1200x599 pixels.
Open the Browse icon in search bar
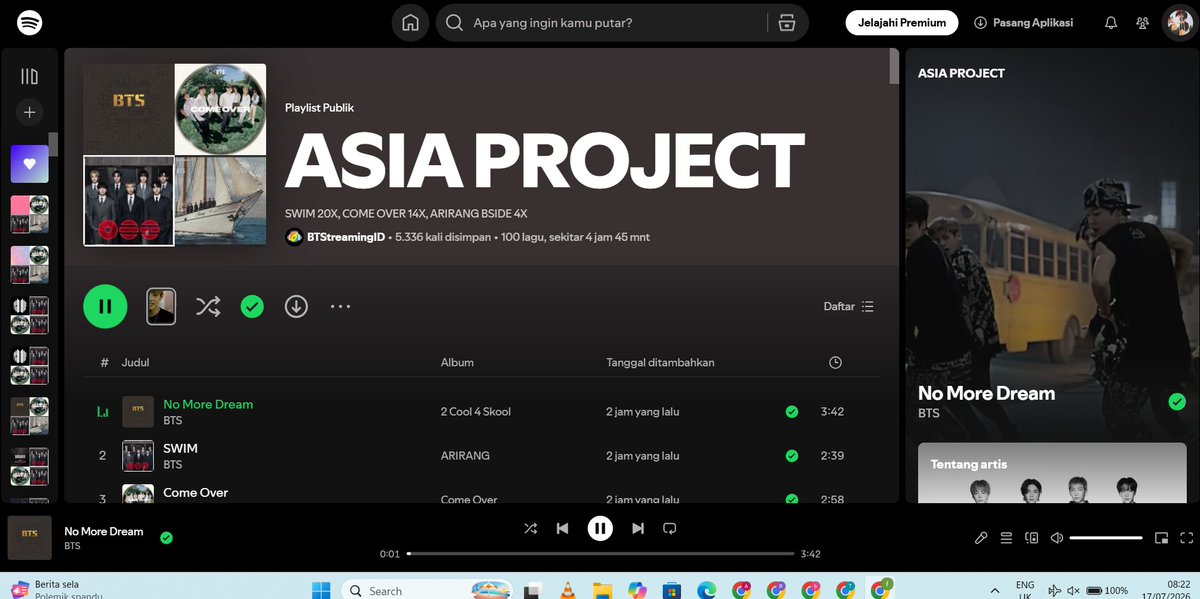pyautogui.click(x=787, y=23)
